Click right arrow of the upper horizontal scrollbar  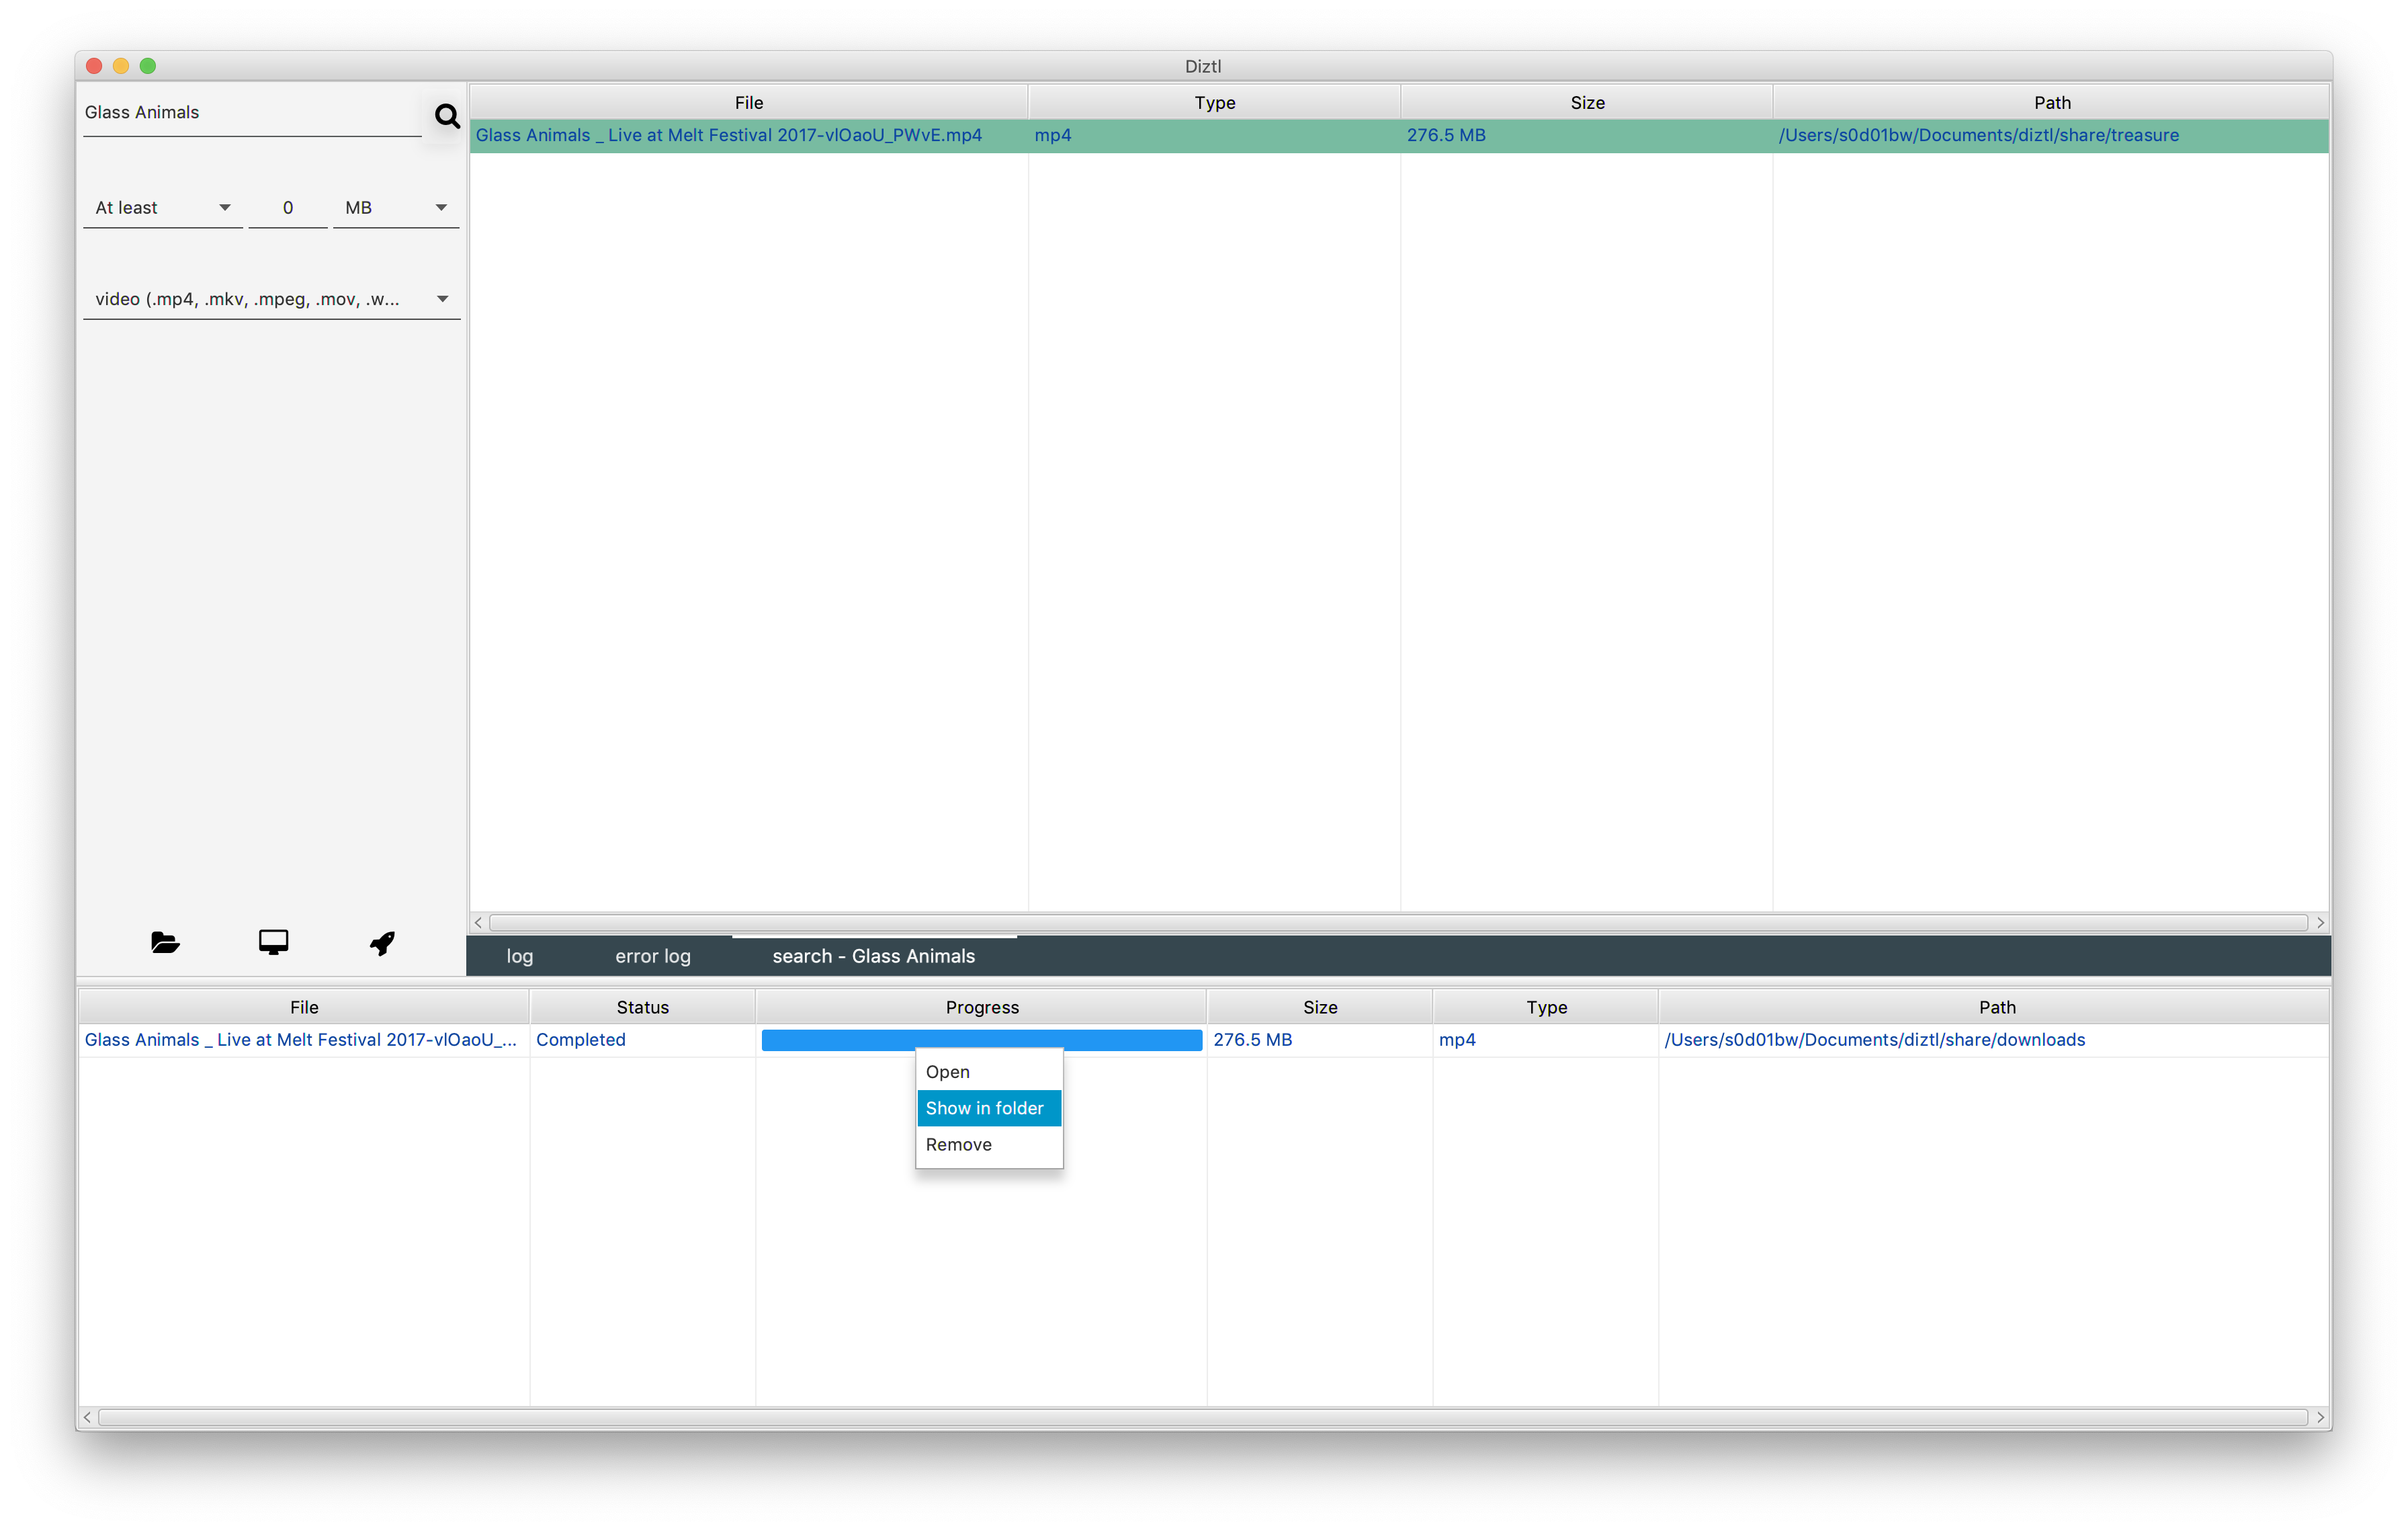pyautogui.click(x=2320, y=922)
